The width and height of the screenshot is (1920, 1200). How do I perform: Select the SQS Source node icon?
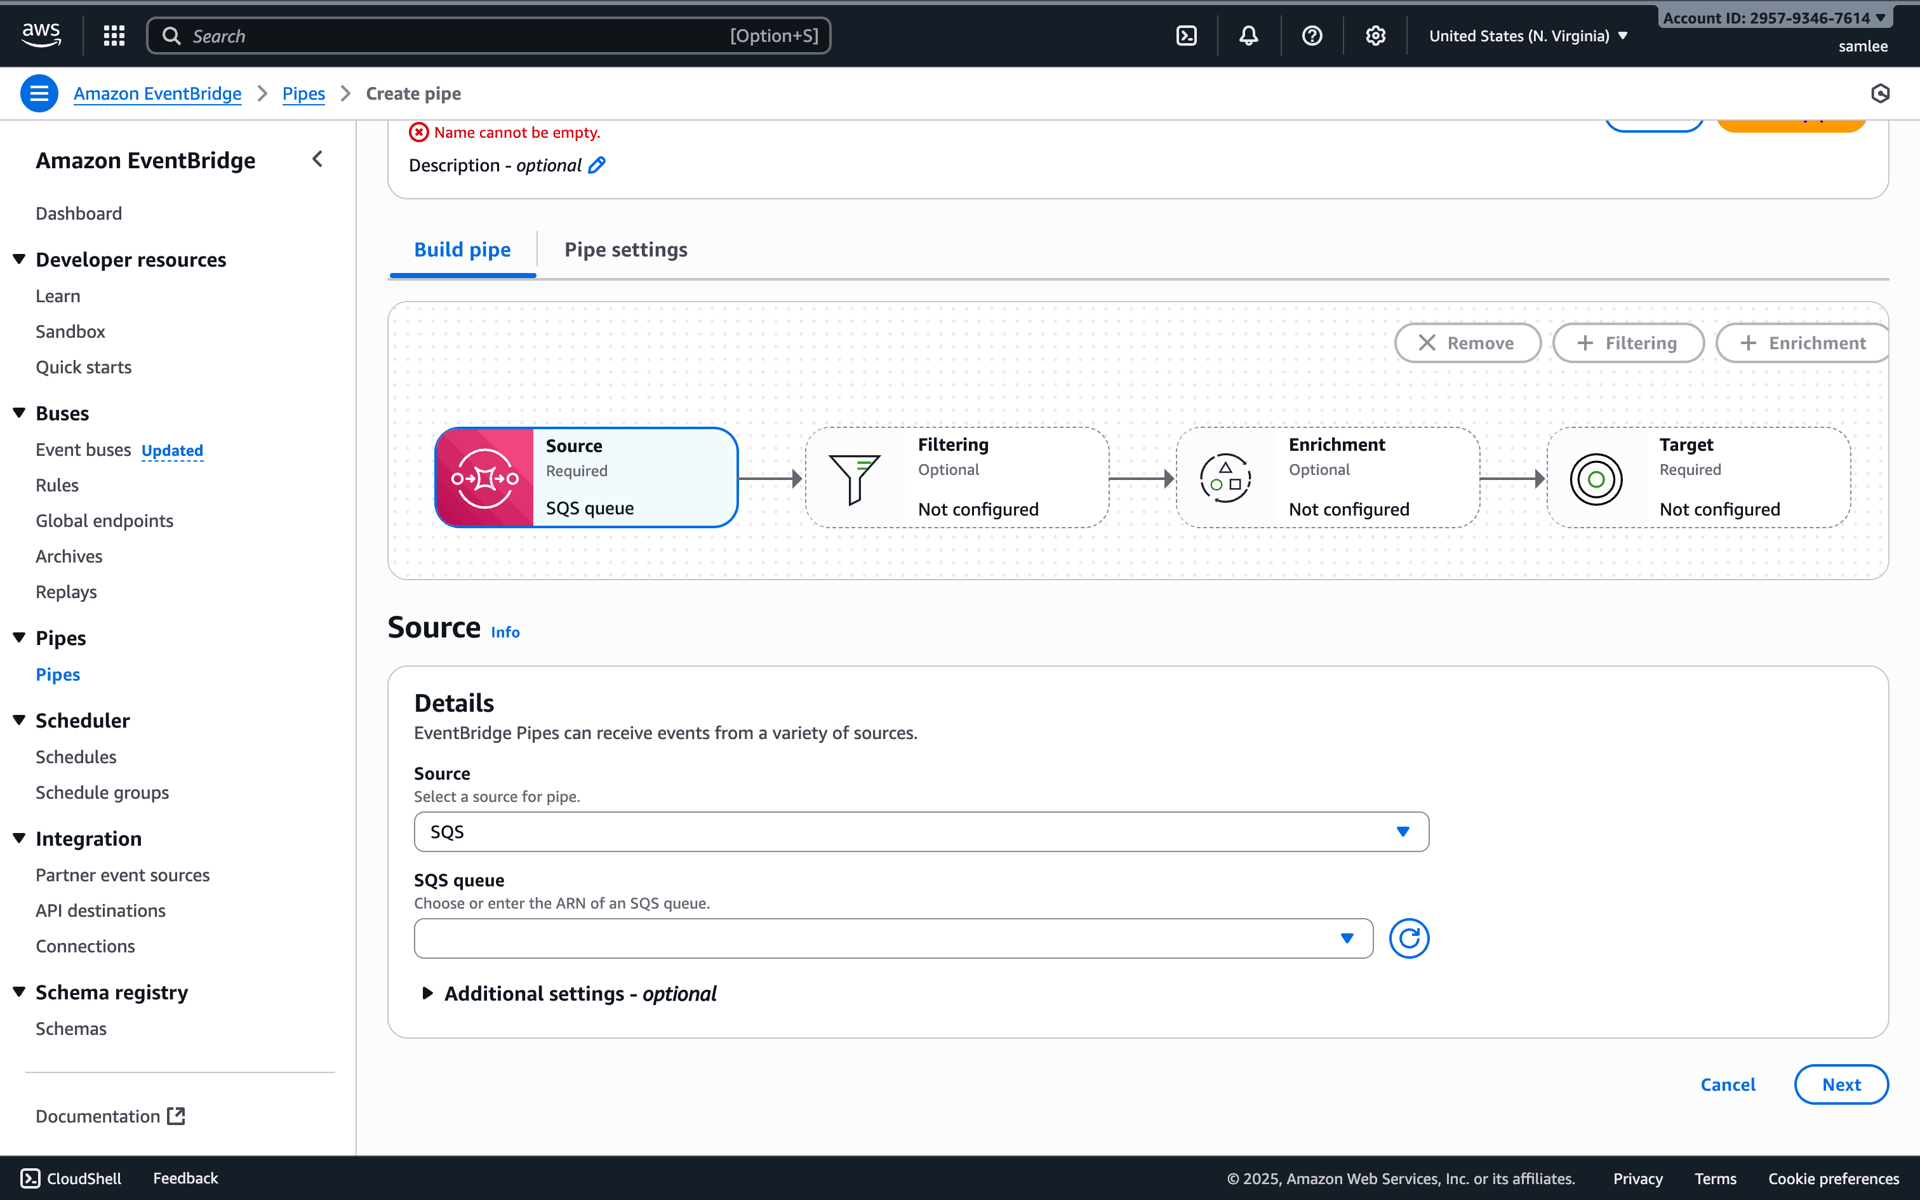coord(485,478)
